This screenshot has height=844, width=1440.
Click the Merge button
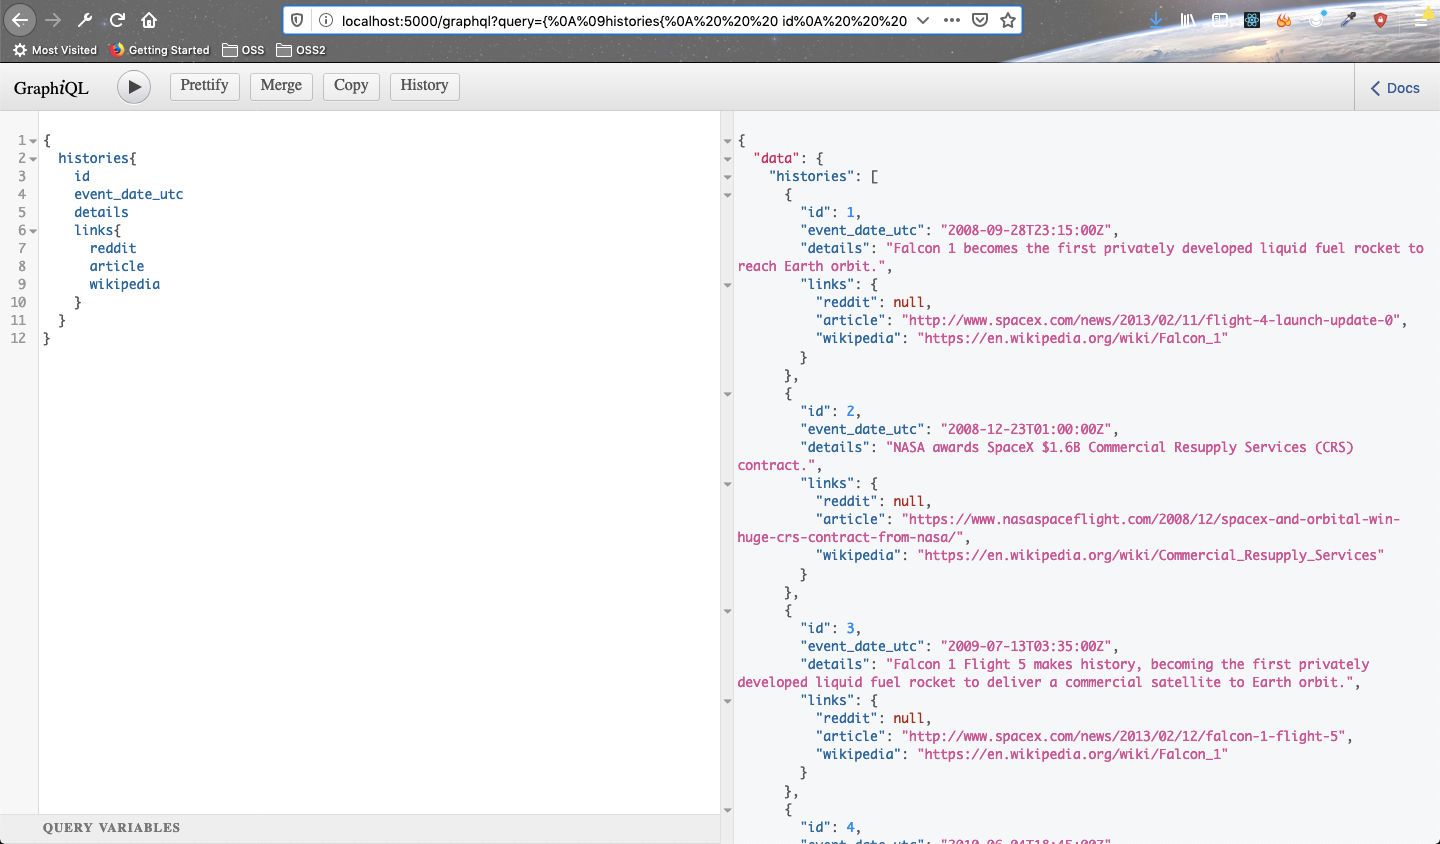click(281, 86)
